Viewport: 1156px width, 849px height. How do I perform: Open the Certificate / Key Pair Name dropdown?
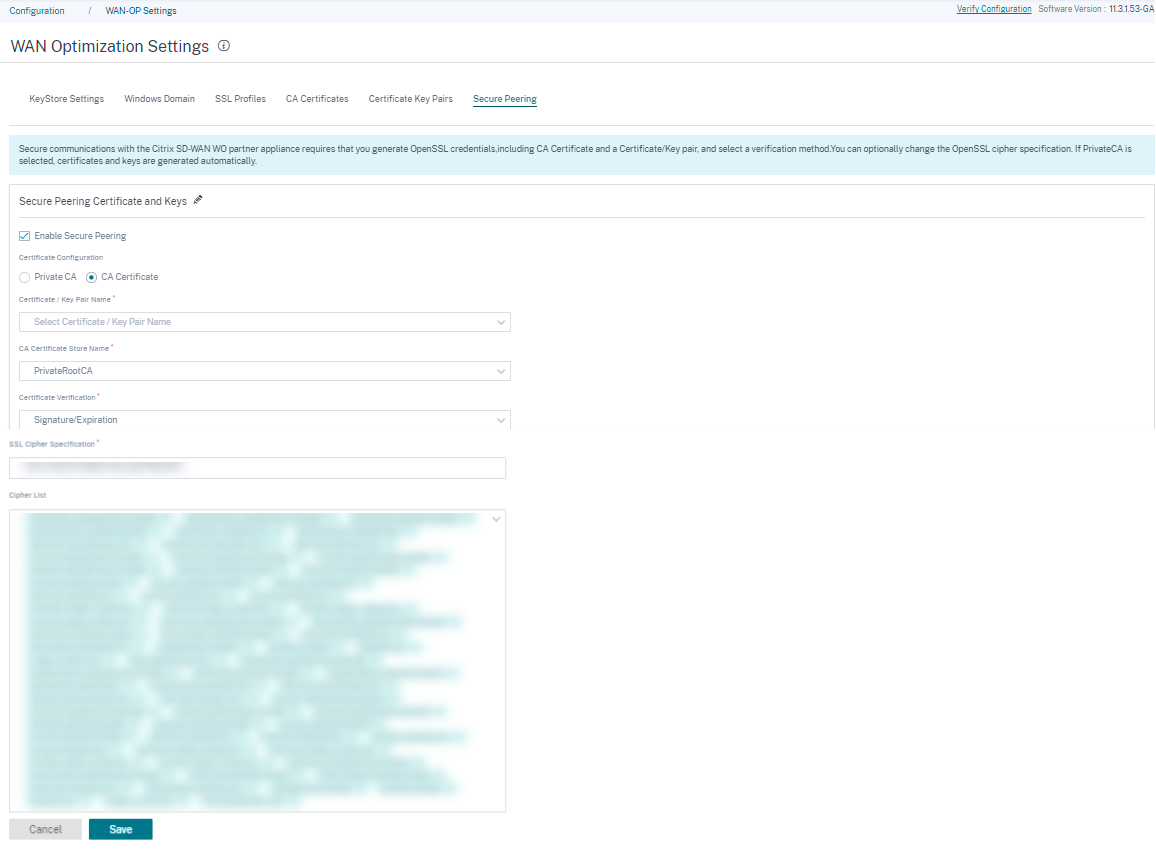(265, 322)
